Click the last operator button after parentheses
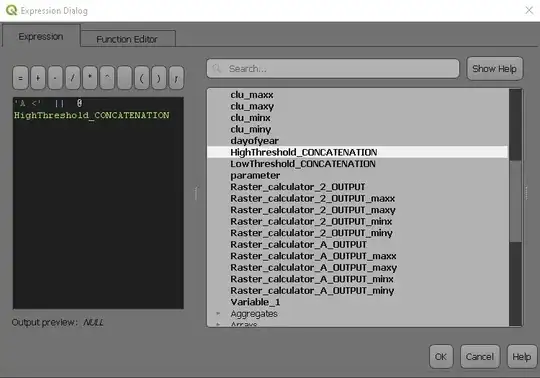This screenshot has width=540, height=378. pos(176,78)
